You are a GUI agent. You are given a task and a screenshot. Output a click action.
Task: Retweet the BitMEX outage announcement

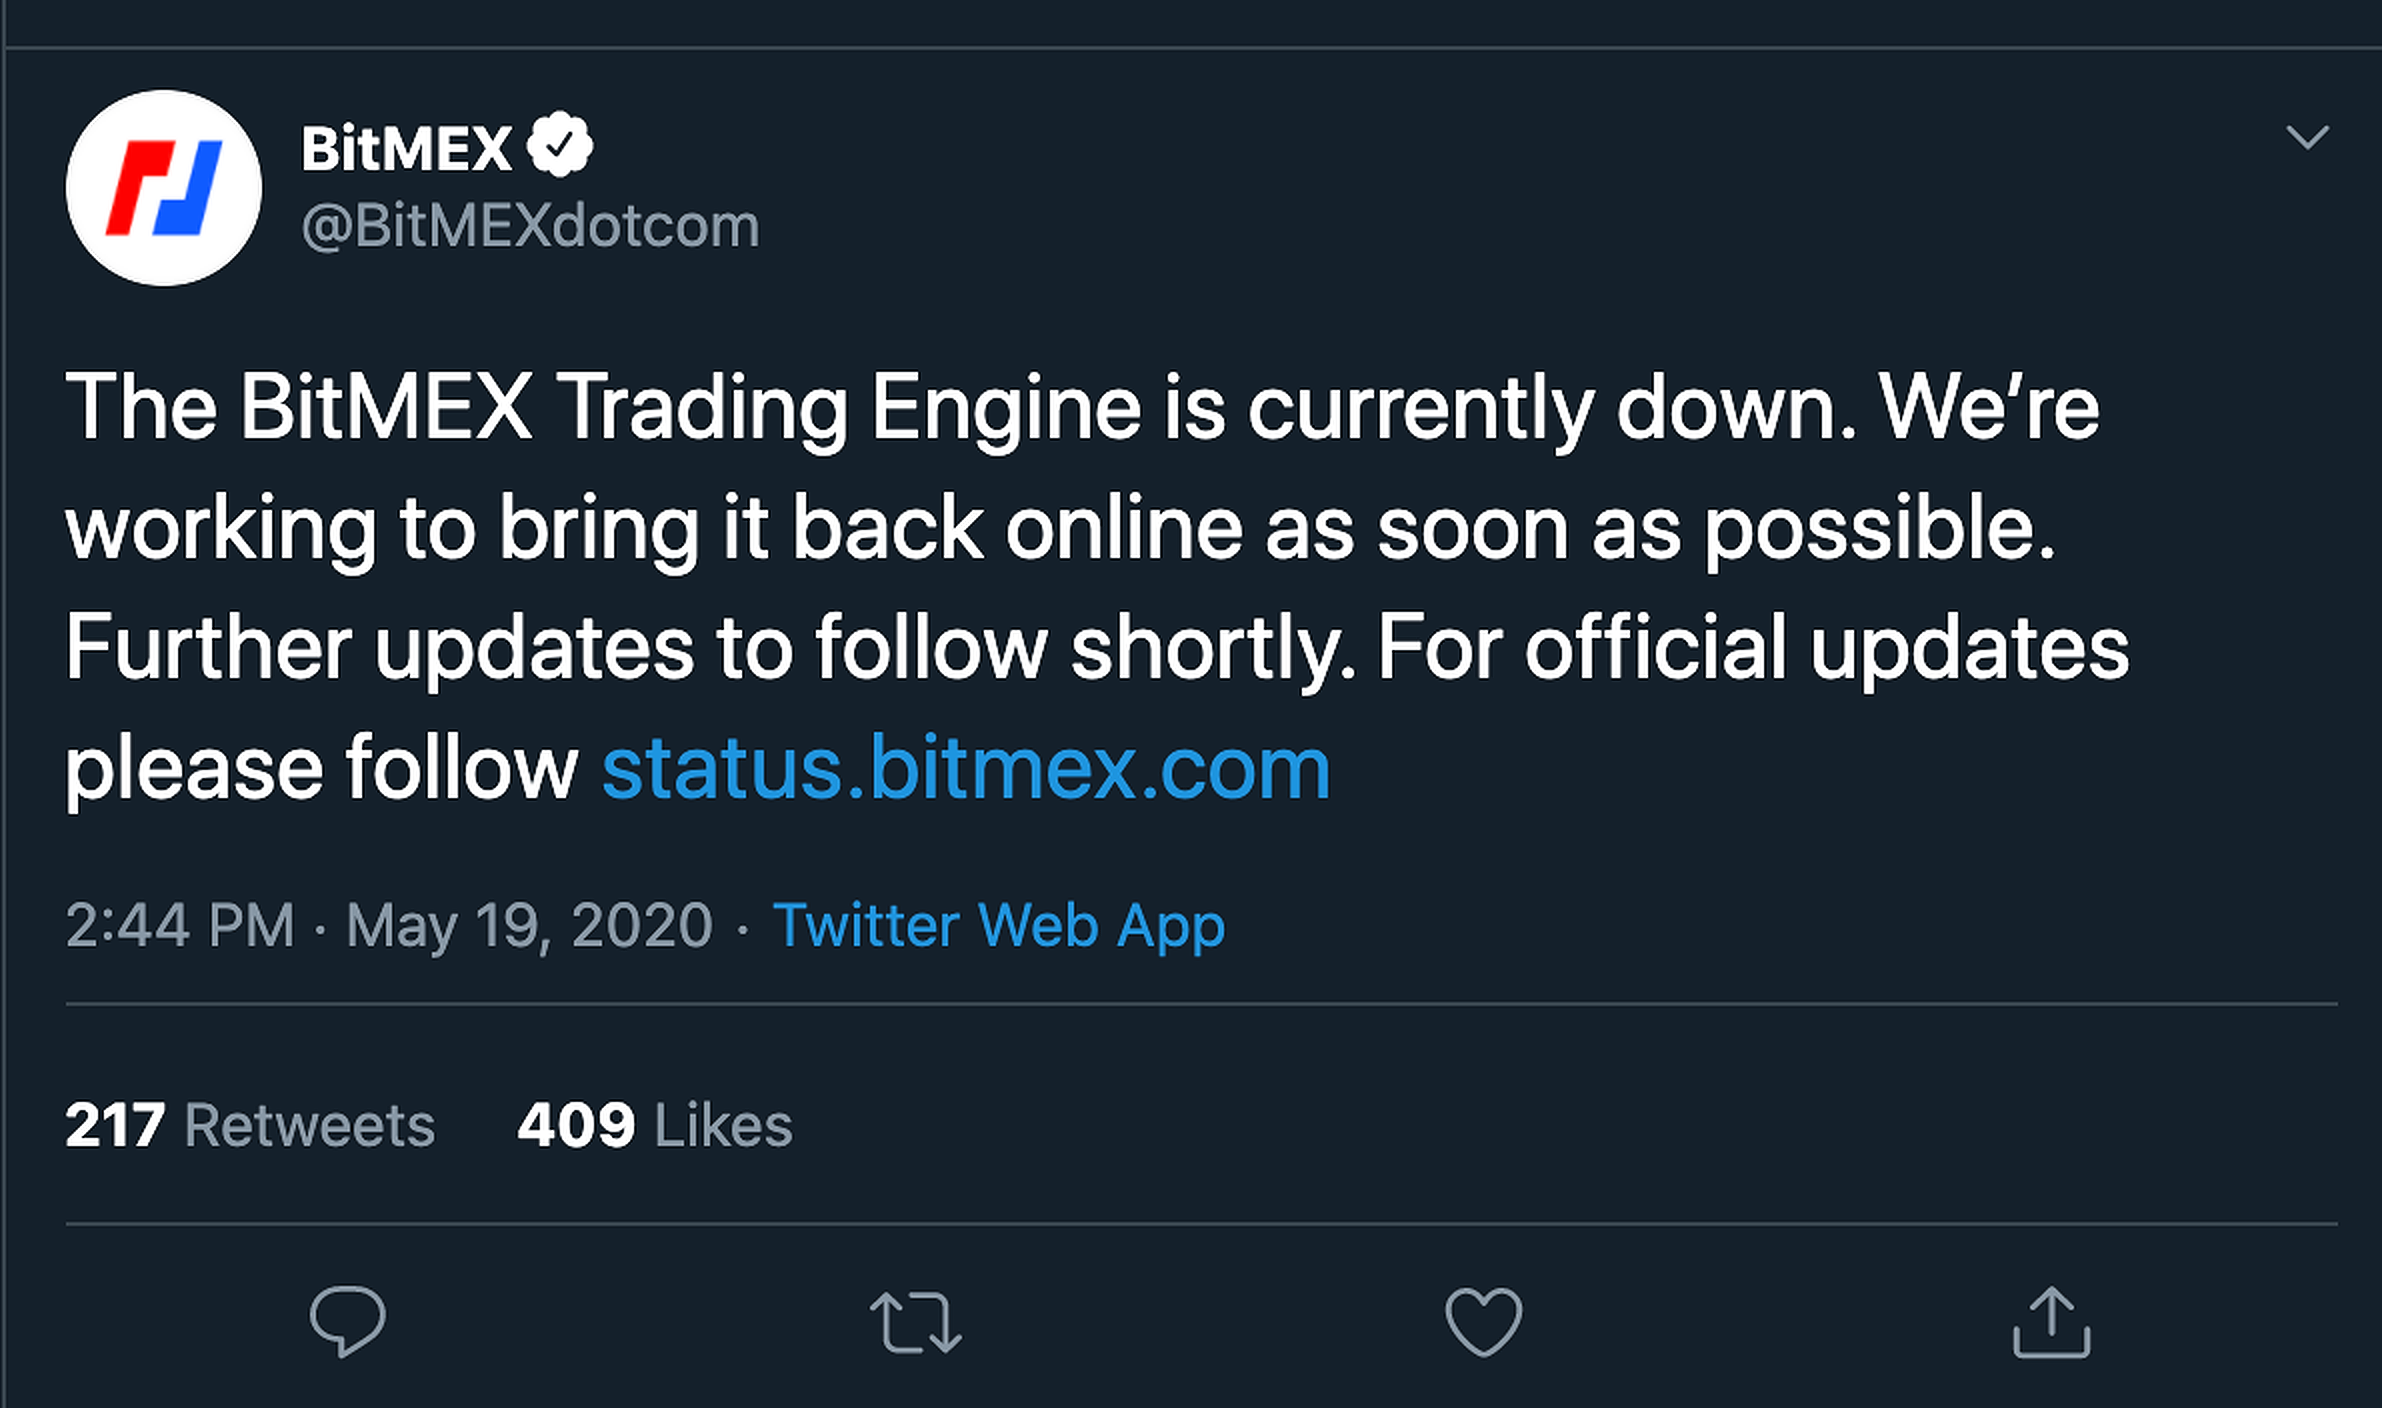pyautogui.click(x=915, y=1322)
